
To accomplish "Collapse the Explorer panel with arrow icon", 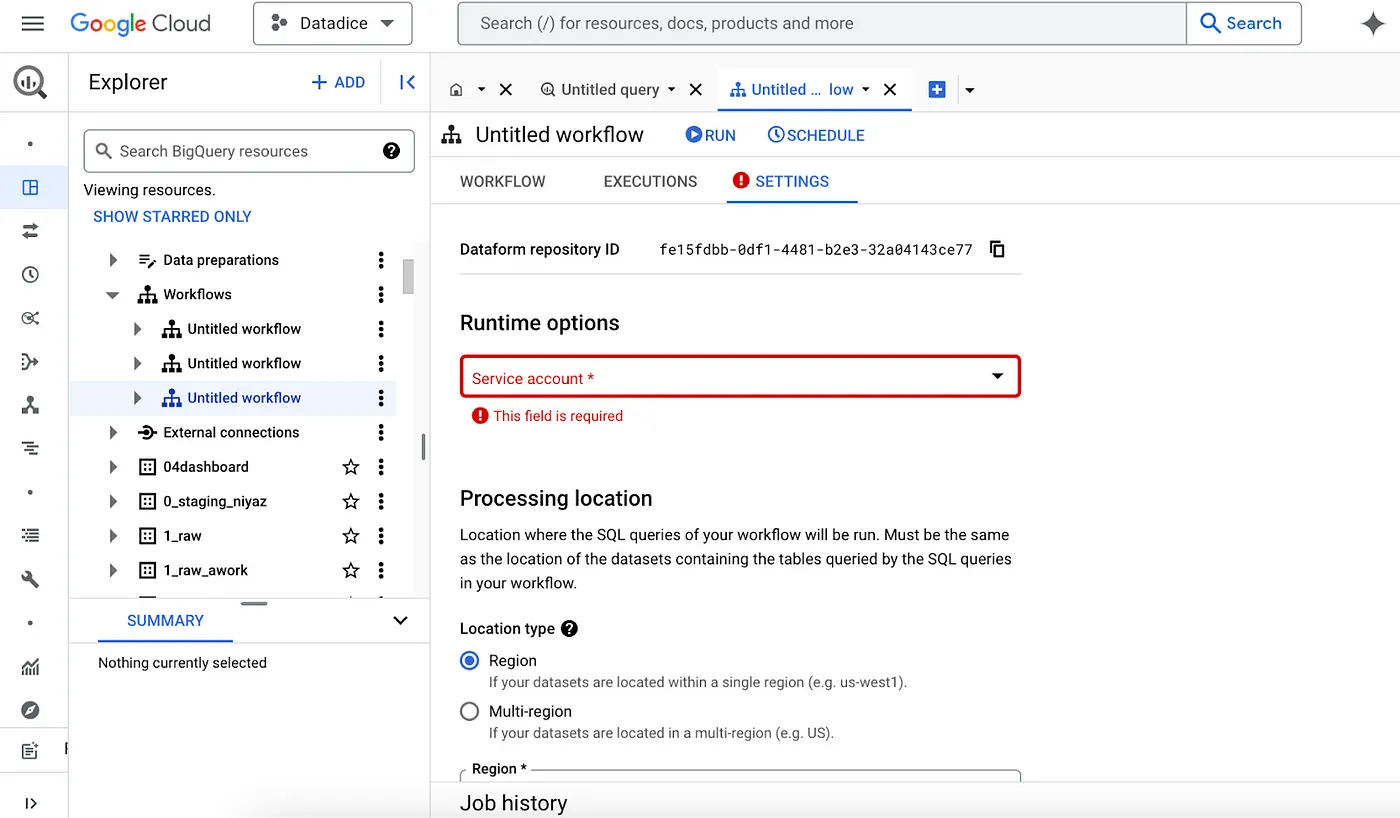I will [407, 82].
